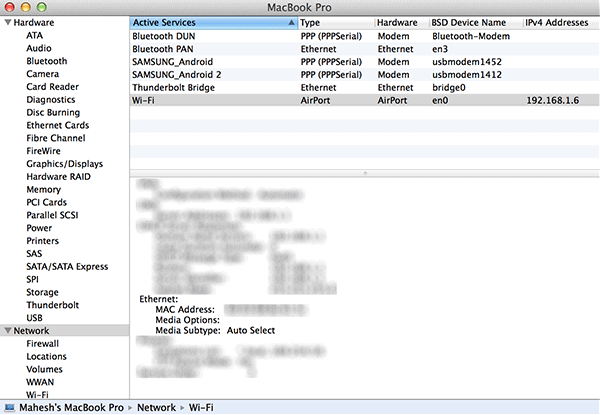
Task: Click the usbmodem1412 device name
Action: [x=467, y=75]
